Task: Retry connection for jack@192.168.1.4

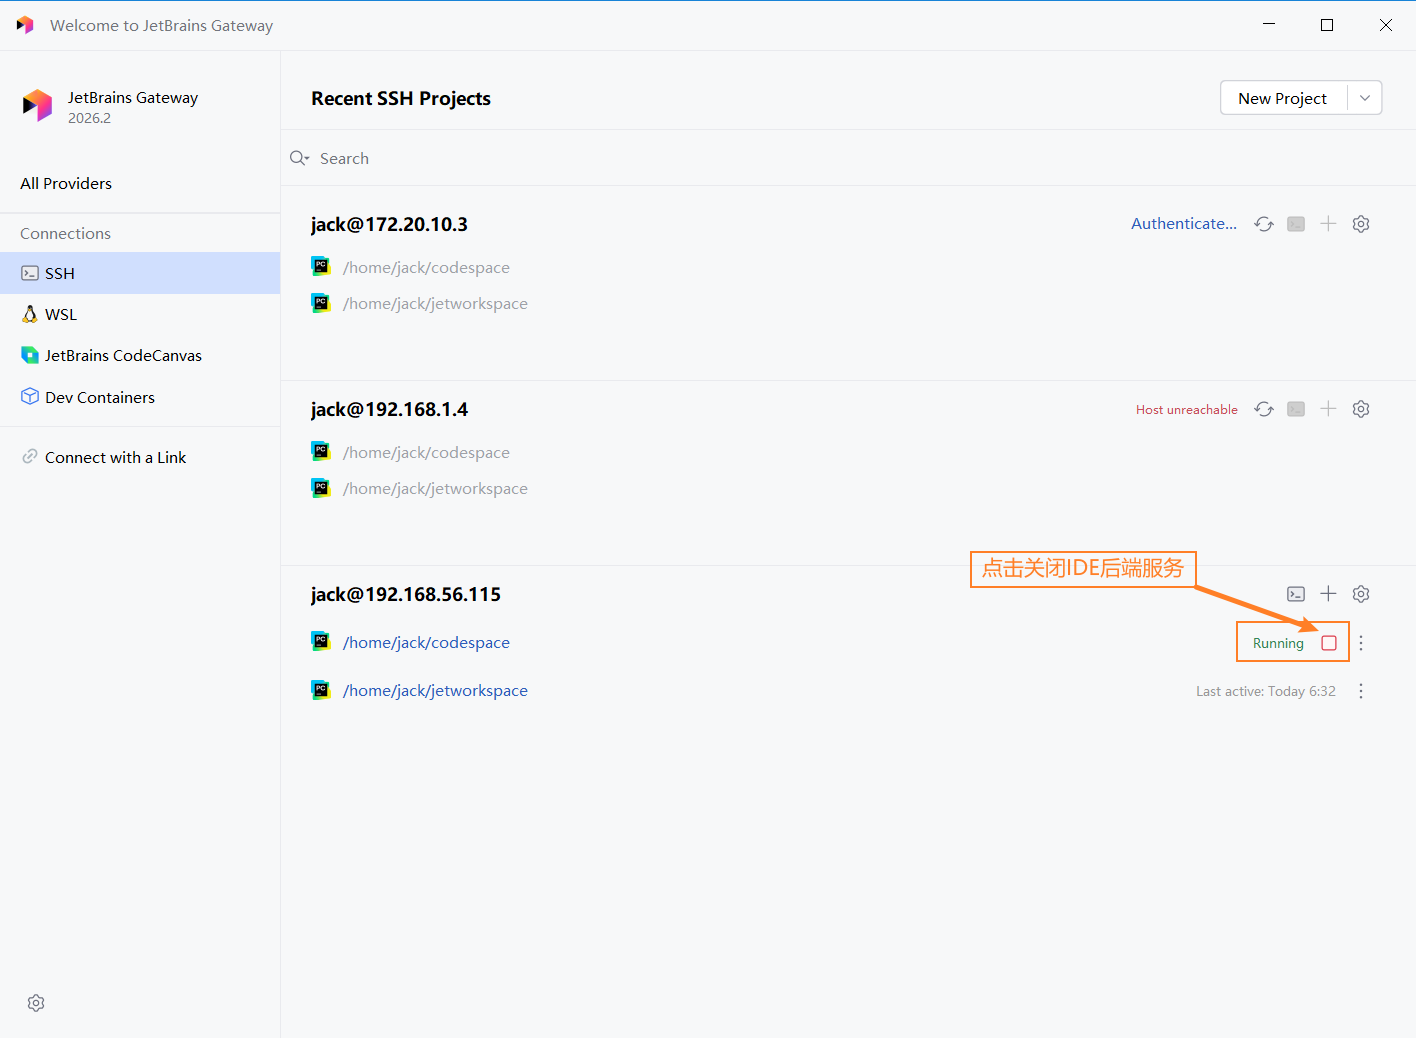Action: coord(1264,409)
